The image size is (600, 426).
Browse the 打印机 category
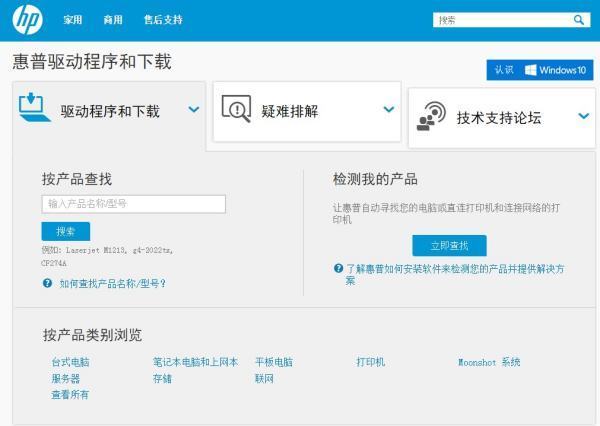click(x=371, y=362)
